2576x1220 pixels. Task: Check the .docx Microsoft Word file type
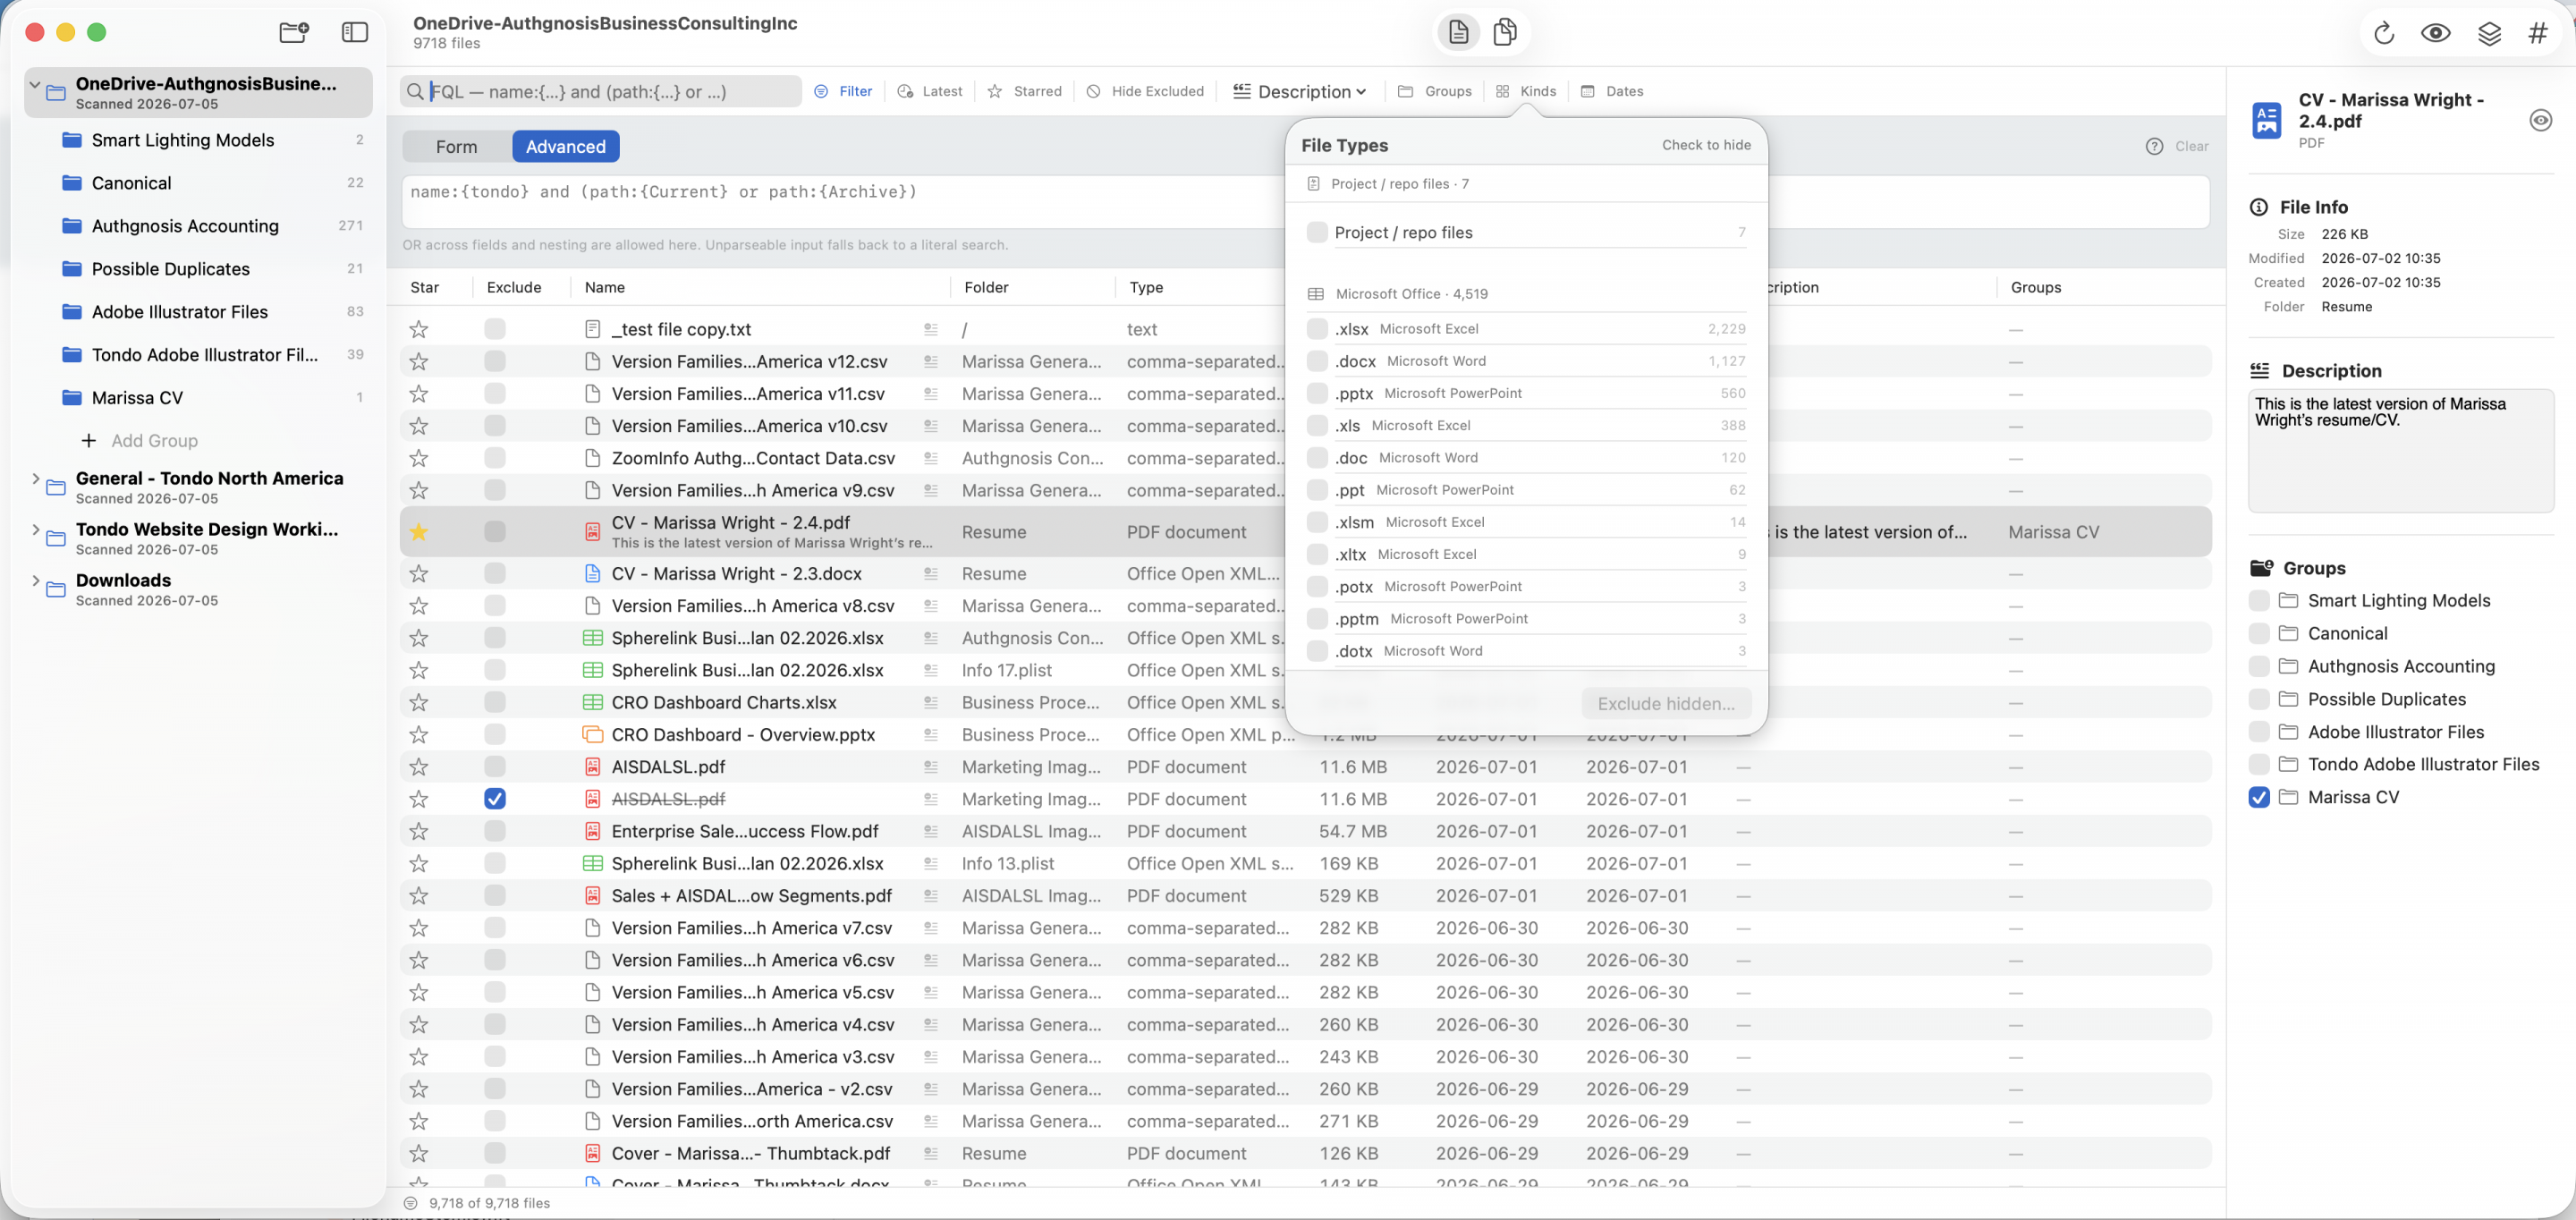coord(1317,361)
